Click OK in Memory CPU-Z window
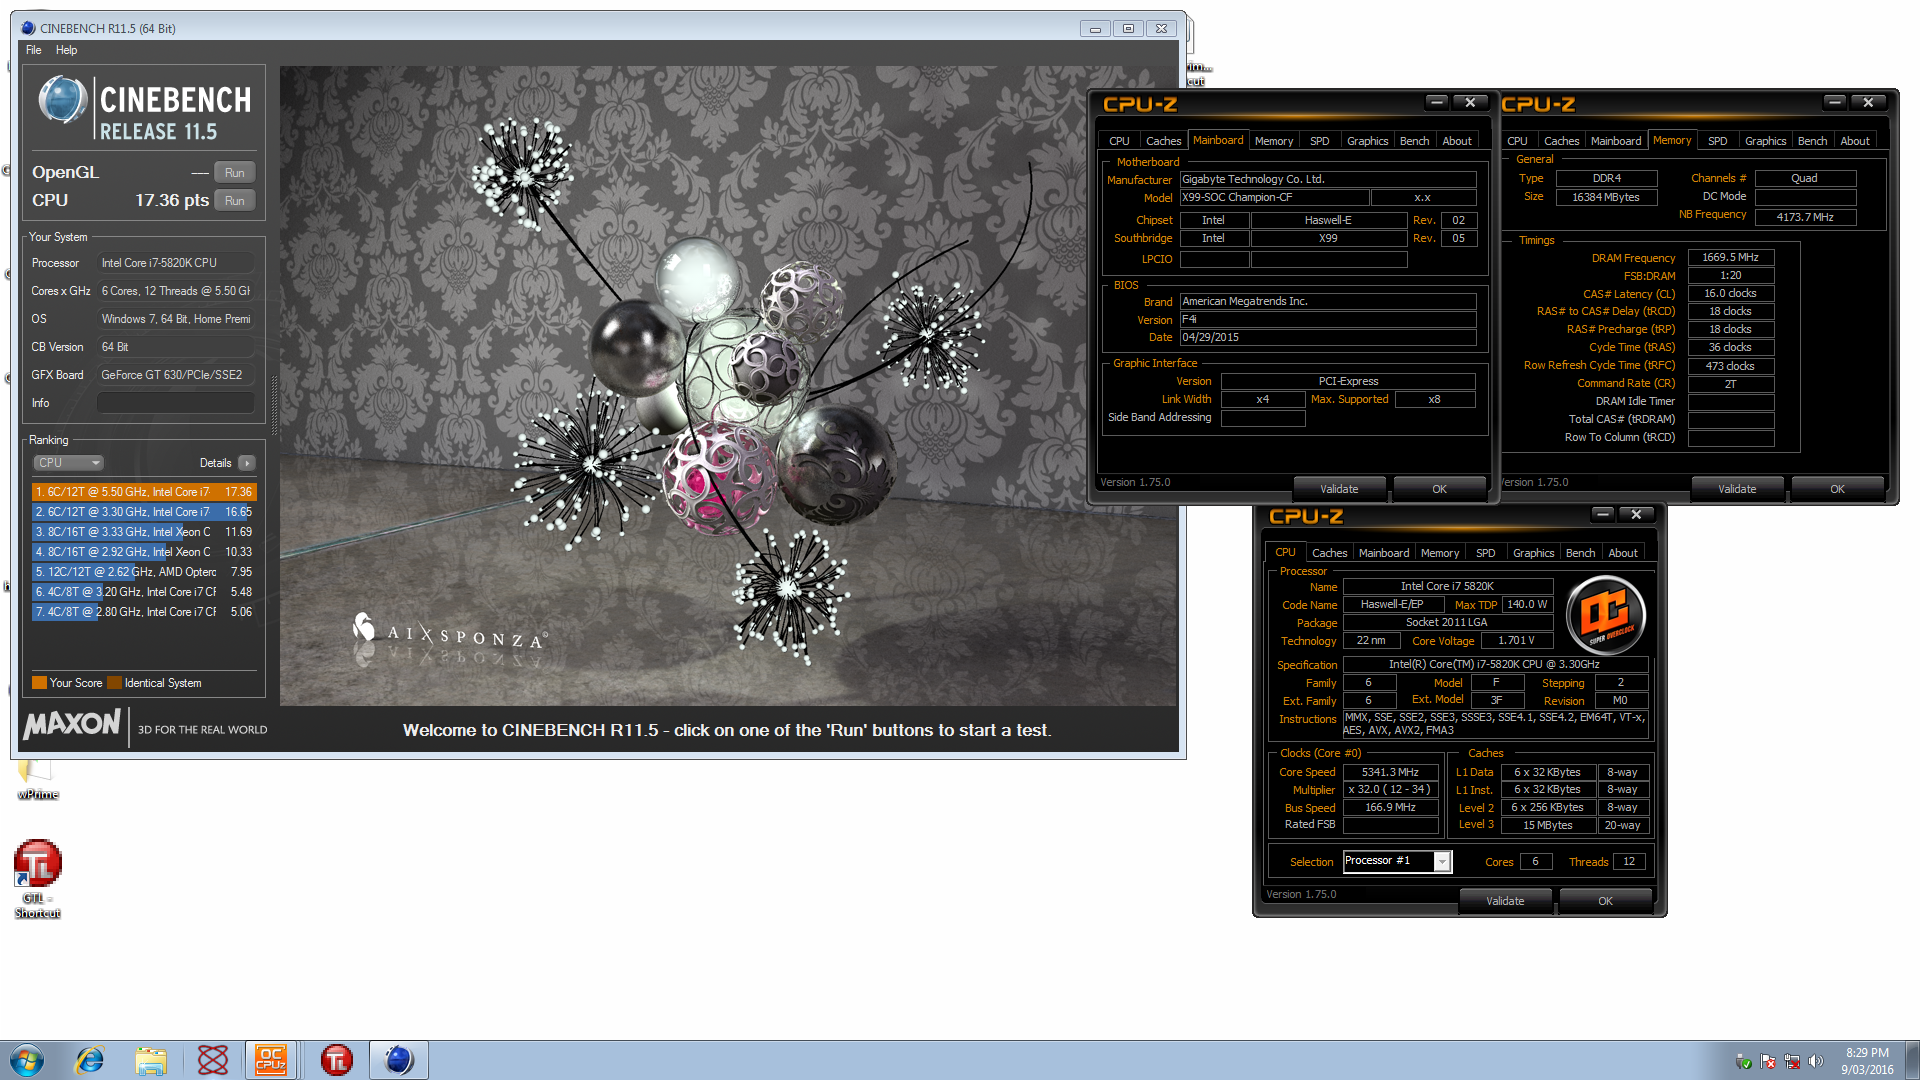This screenshot has height=1080, width=1920. (1837, 489)
